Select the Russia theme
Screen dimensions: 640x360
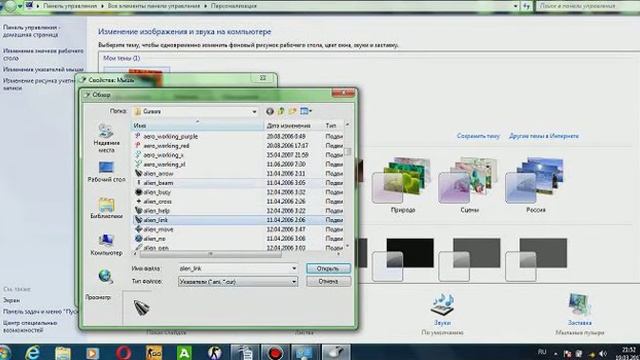coord(536,185)
